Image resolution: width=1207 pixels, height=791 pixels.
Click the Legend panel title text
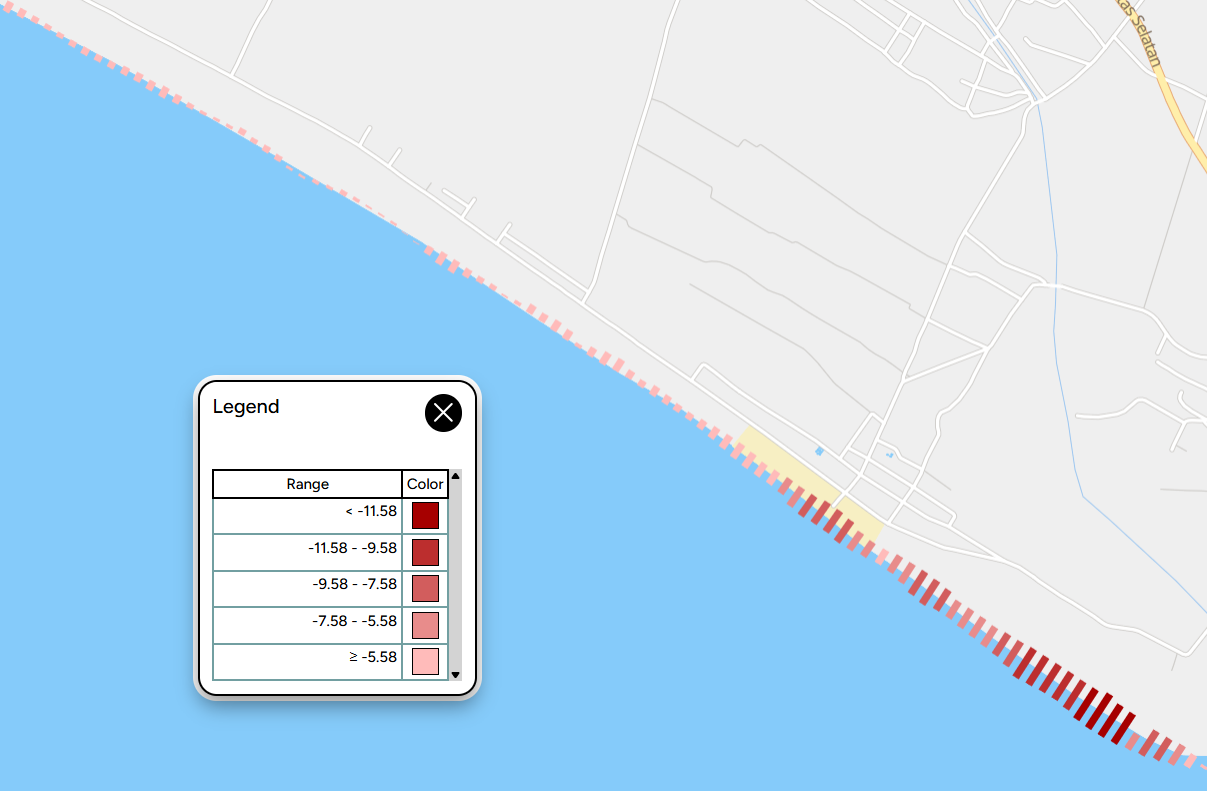click(245, 406)
